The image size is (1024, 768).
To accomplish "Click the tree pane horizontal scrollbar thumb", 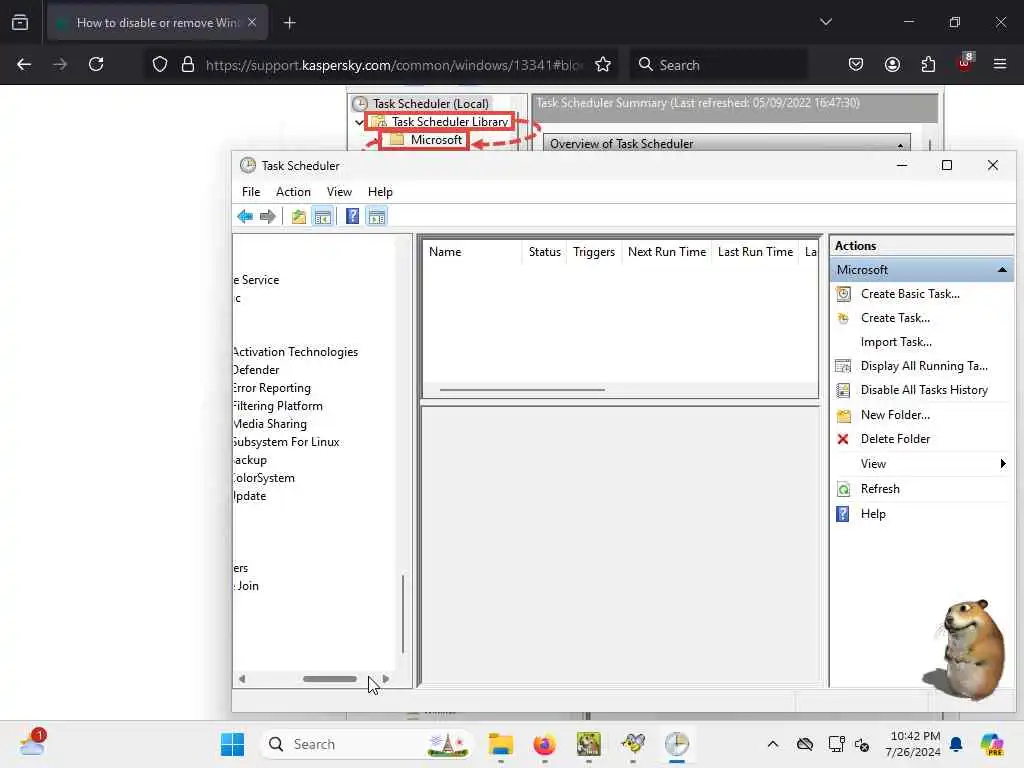I will pyautogui.click(x=330, y=679).
